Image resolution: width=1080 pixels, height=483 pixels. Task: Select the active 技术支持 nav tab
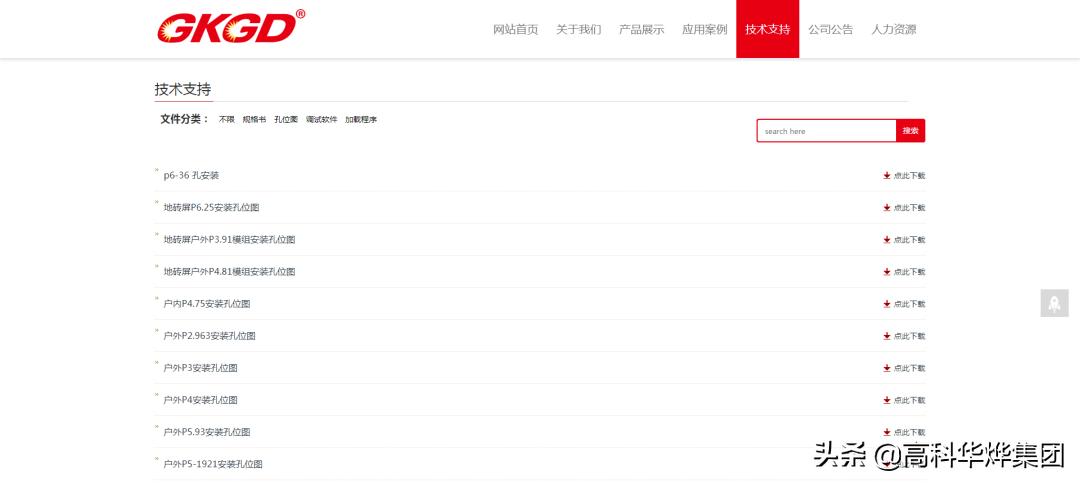click(767, 29)
